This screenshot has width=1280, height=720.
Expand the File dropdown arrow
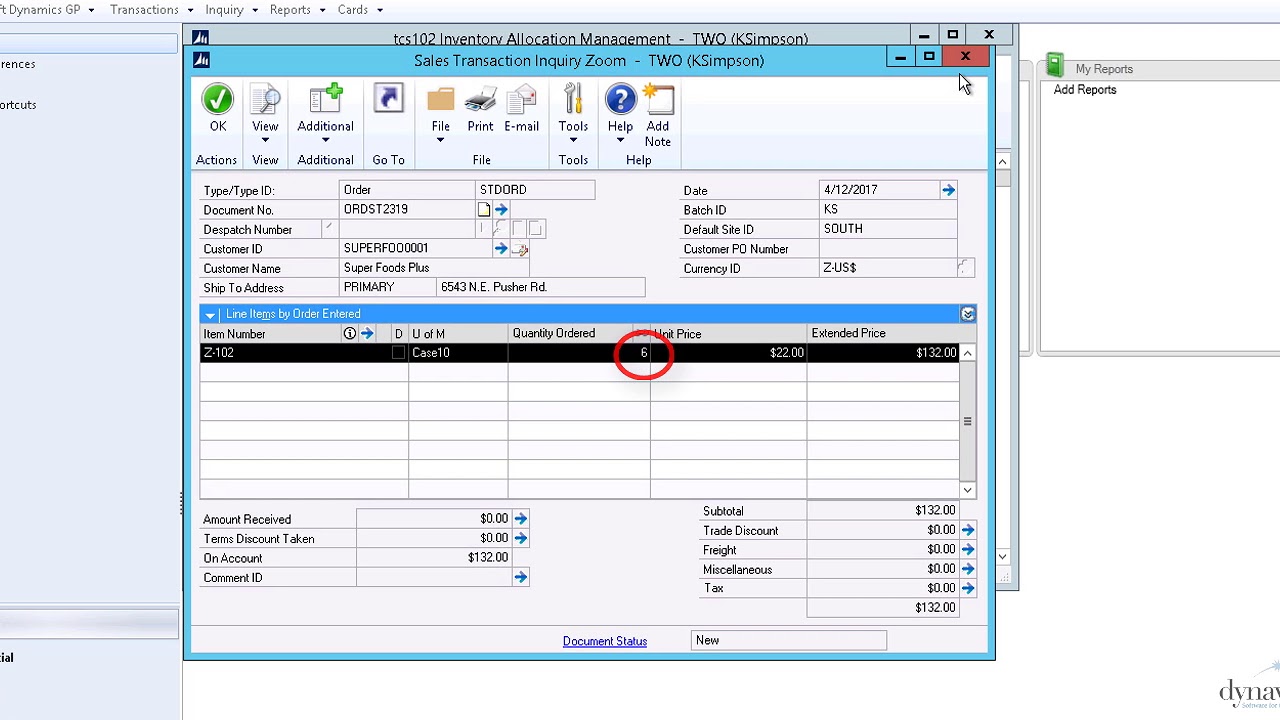440,140
